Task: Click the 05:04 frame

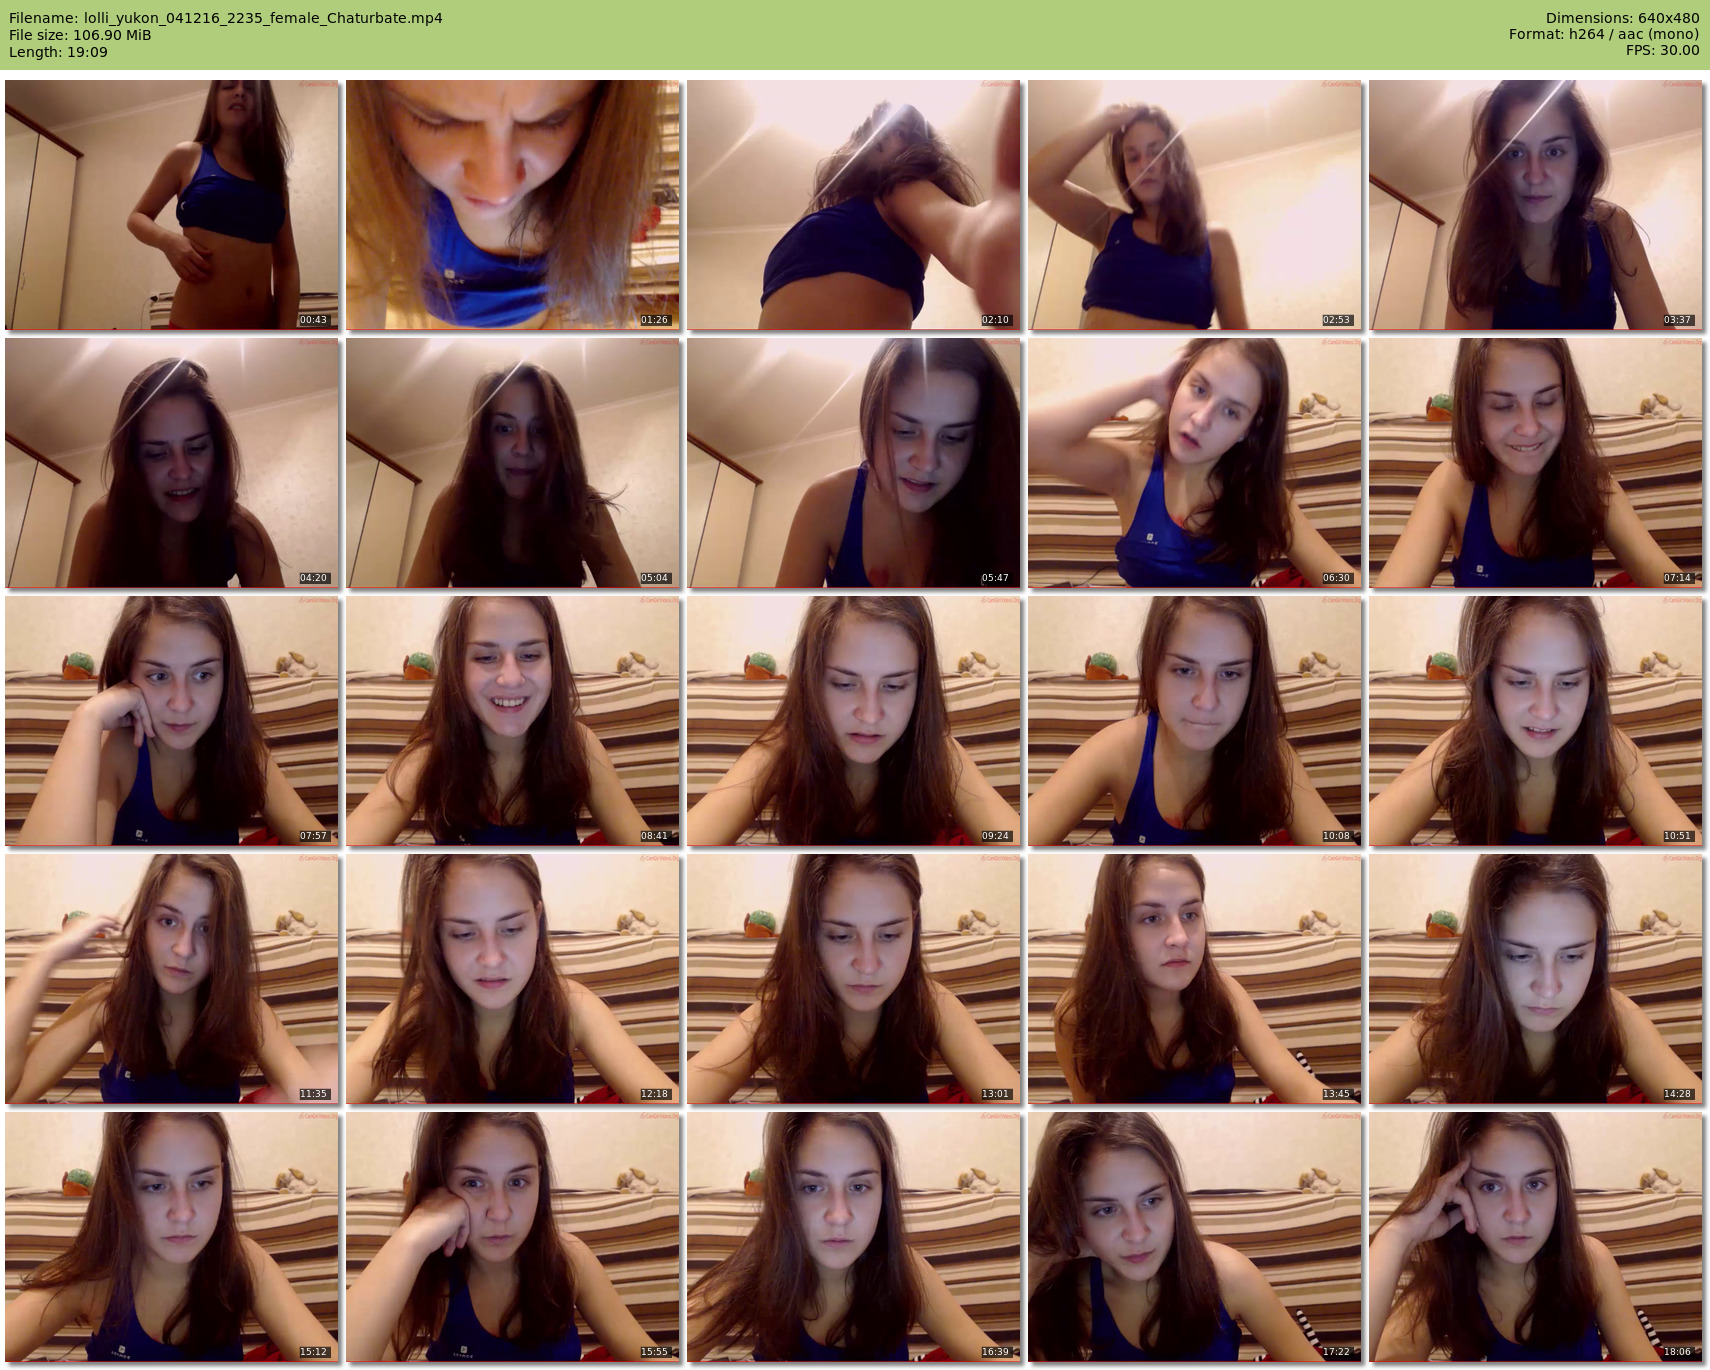Action: (x=513, y=463)
